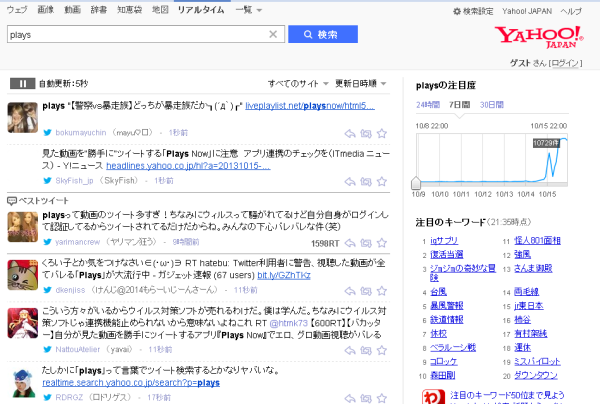600x404 pixels.
Task: Pause auto-update with the pause button
Action: [x=22, y=83]
